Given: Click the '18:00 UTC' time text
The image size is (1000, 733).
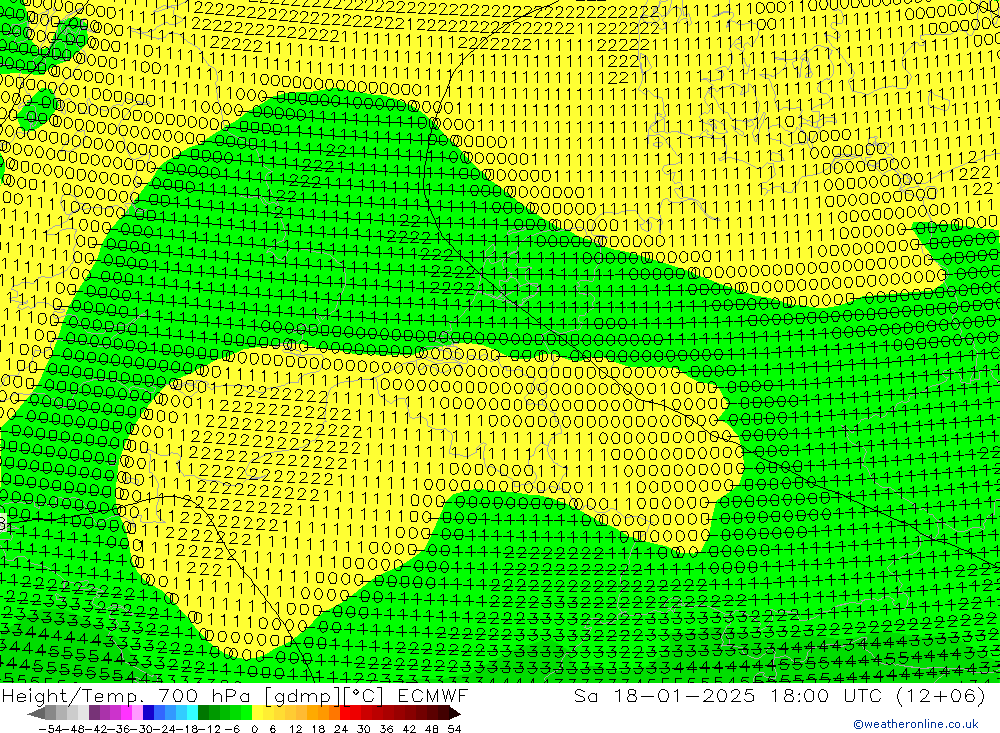Looking at the screenshot, I should (x=825, y=695).
